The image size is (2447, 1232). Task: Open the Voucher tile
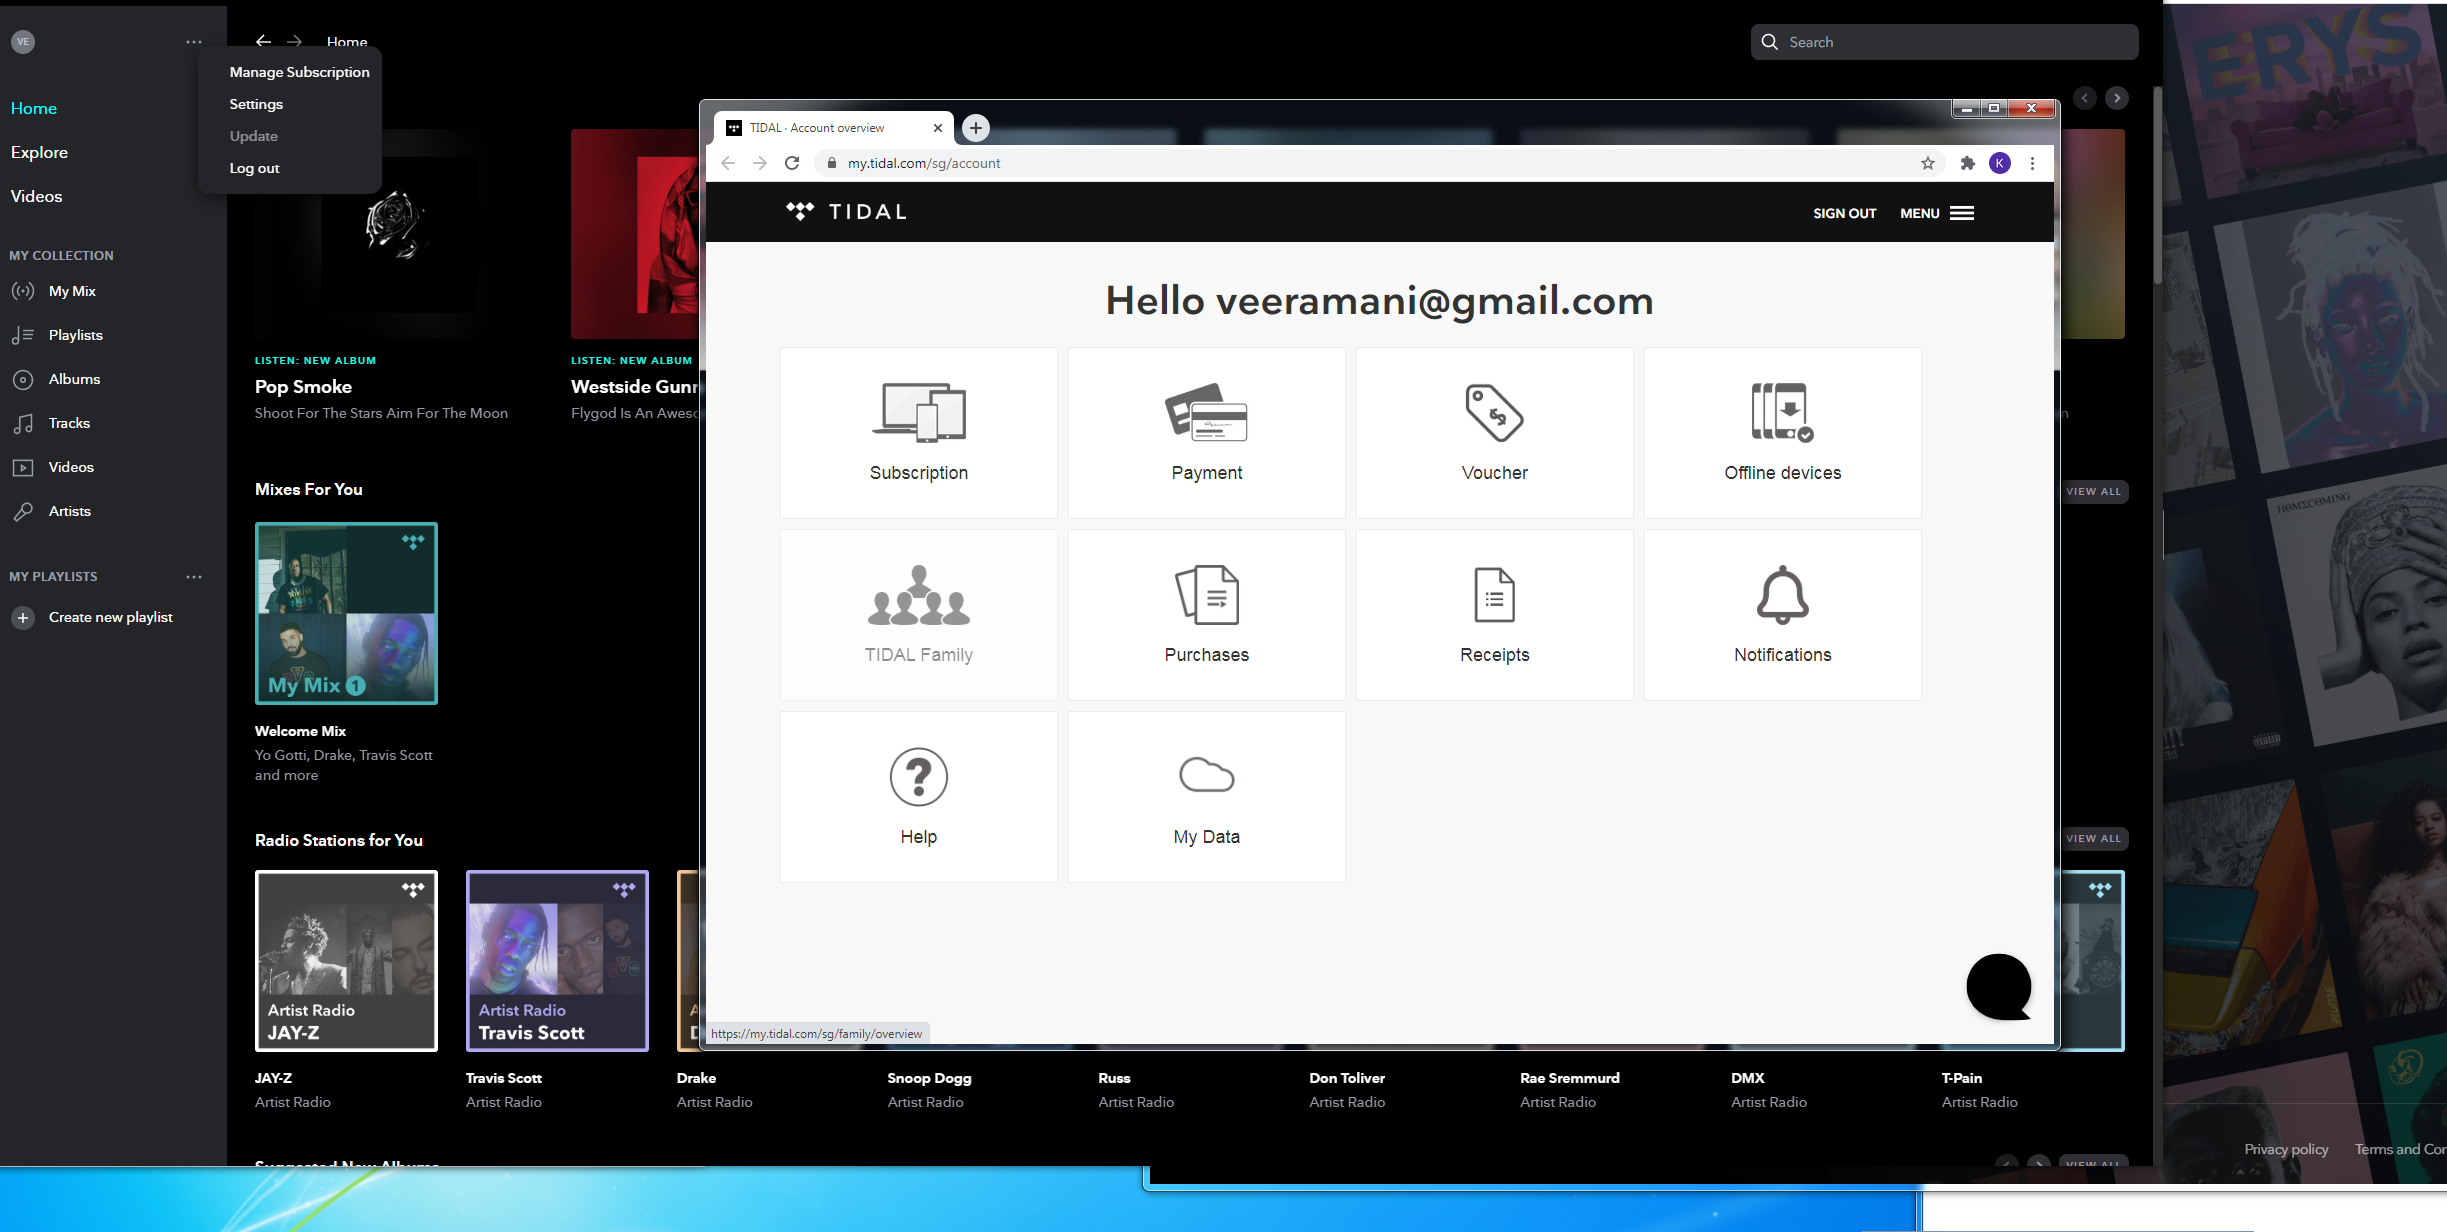[1494, 432]
